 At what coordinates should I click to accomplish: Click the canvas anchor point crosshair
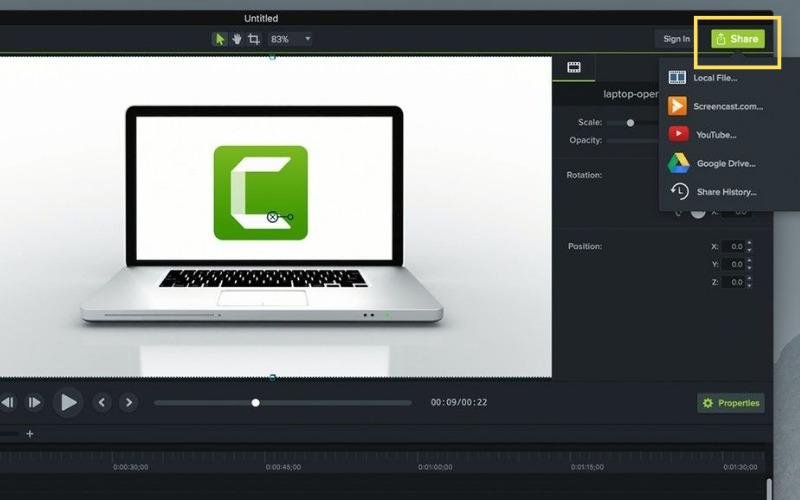click(272, 217)
